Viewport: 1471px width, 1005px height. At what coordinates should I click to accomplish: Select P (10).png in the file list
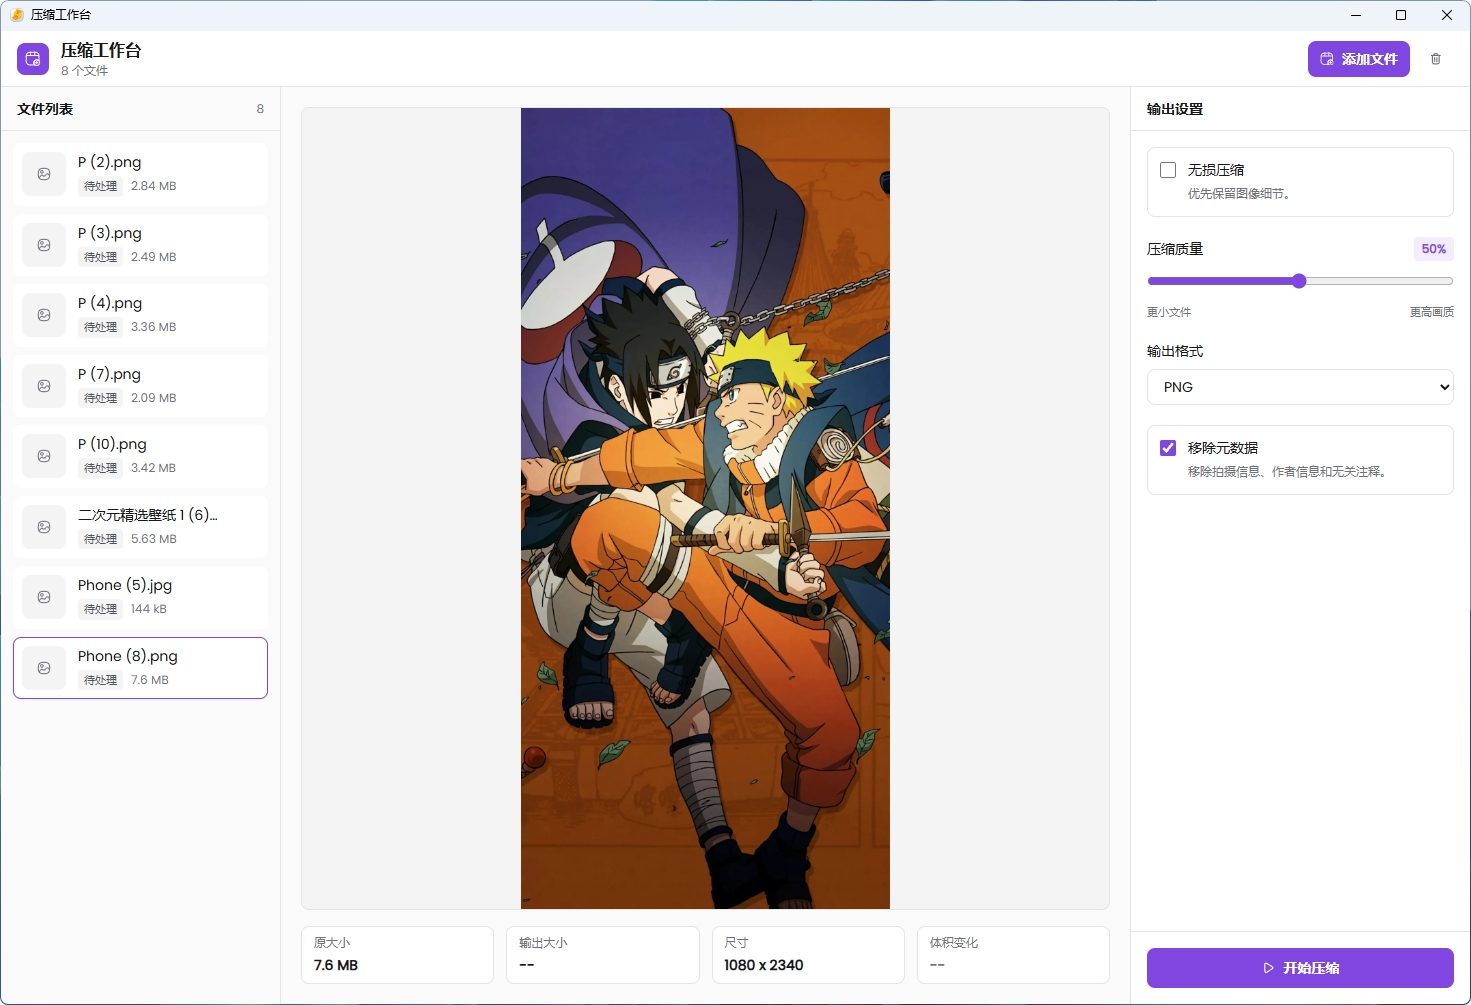(x=140, y=456)
